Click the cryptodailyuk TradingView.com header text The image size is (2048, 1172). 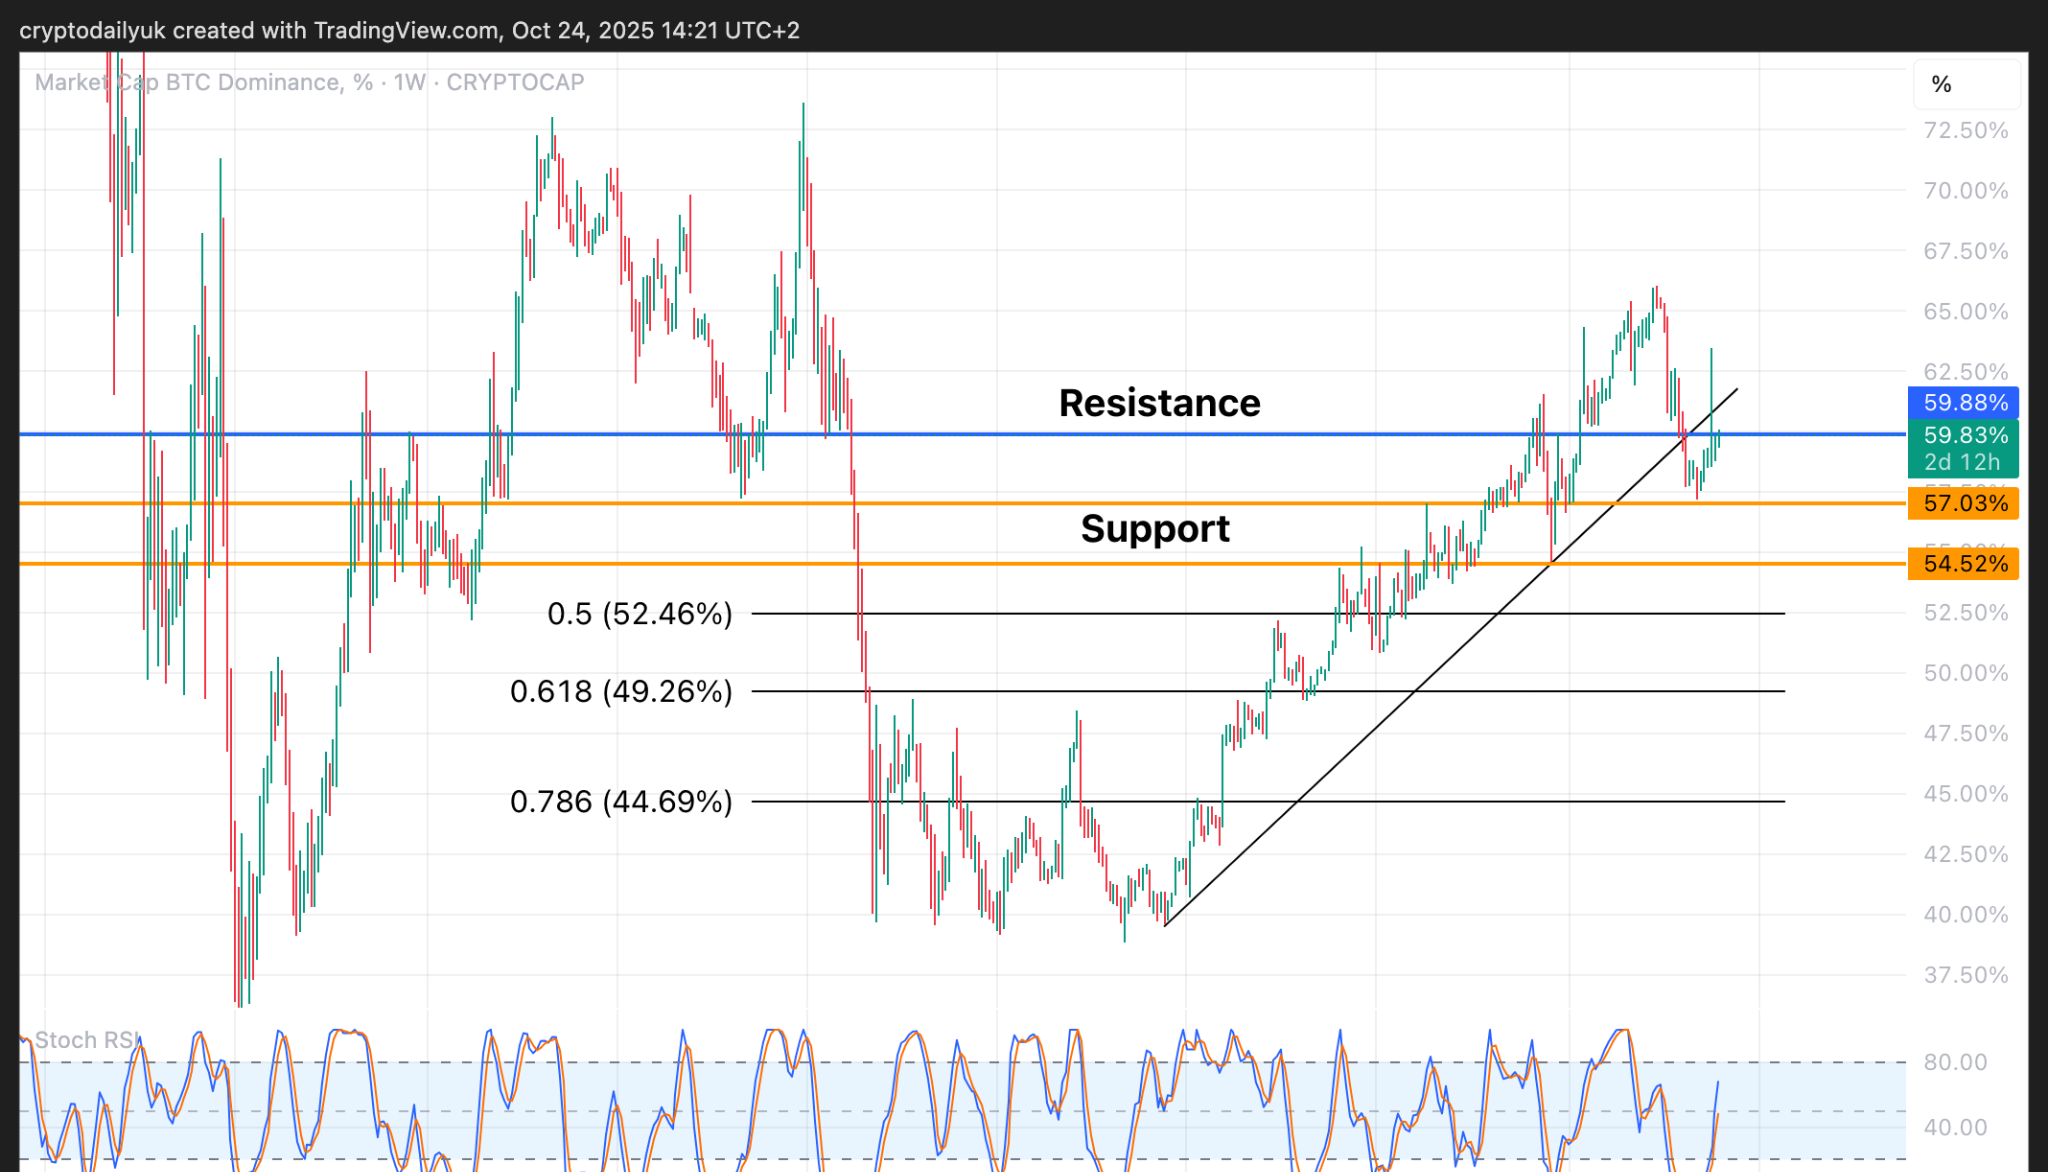409,30
